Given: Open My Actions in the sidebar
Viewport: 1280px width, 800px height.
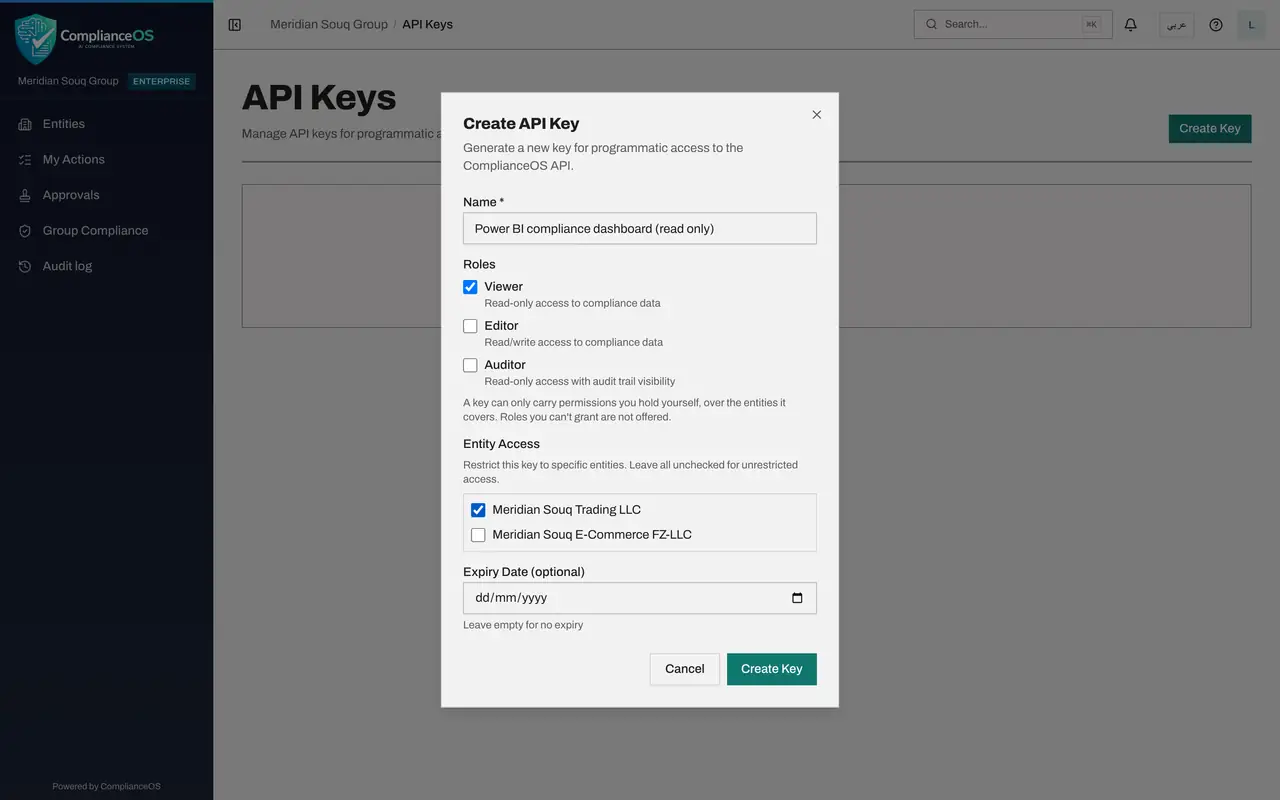Looking at the screenshot, I should click(106, 160).
